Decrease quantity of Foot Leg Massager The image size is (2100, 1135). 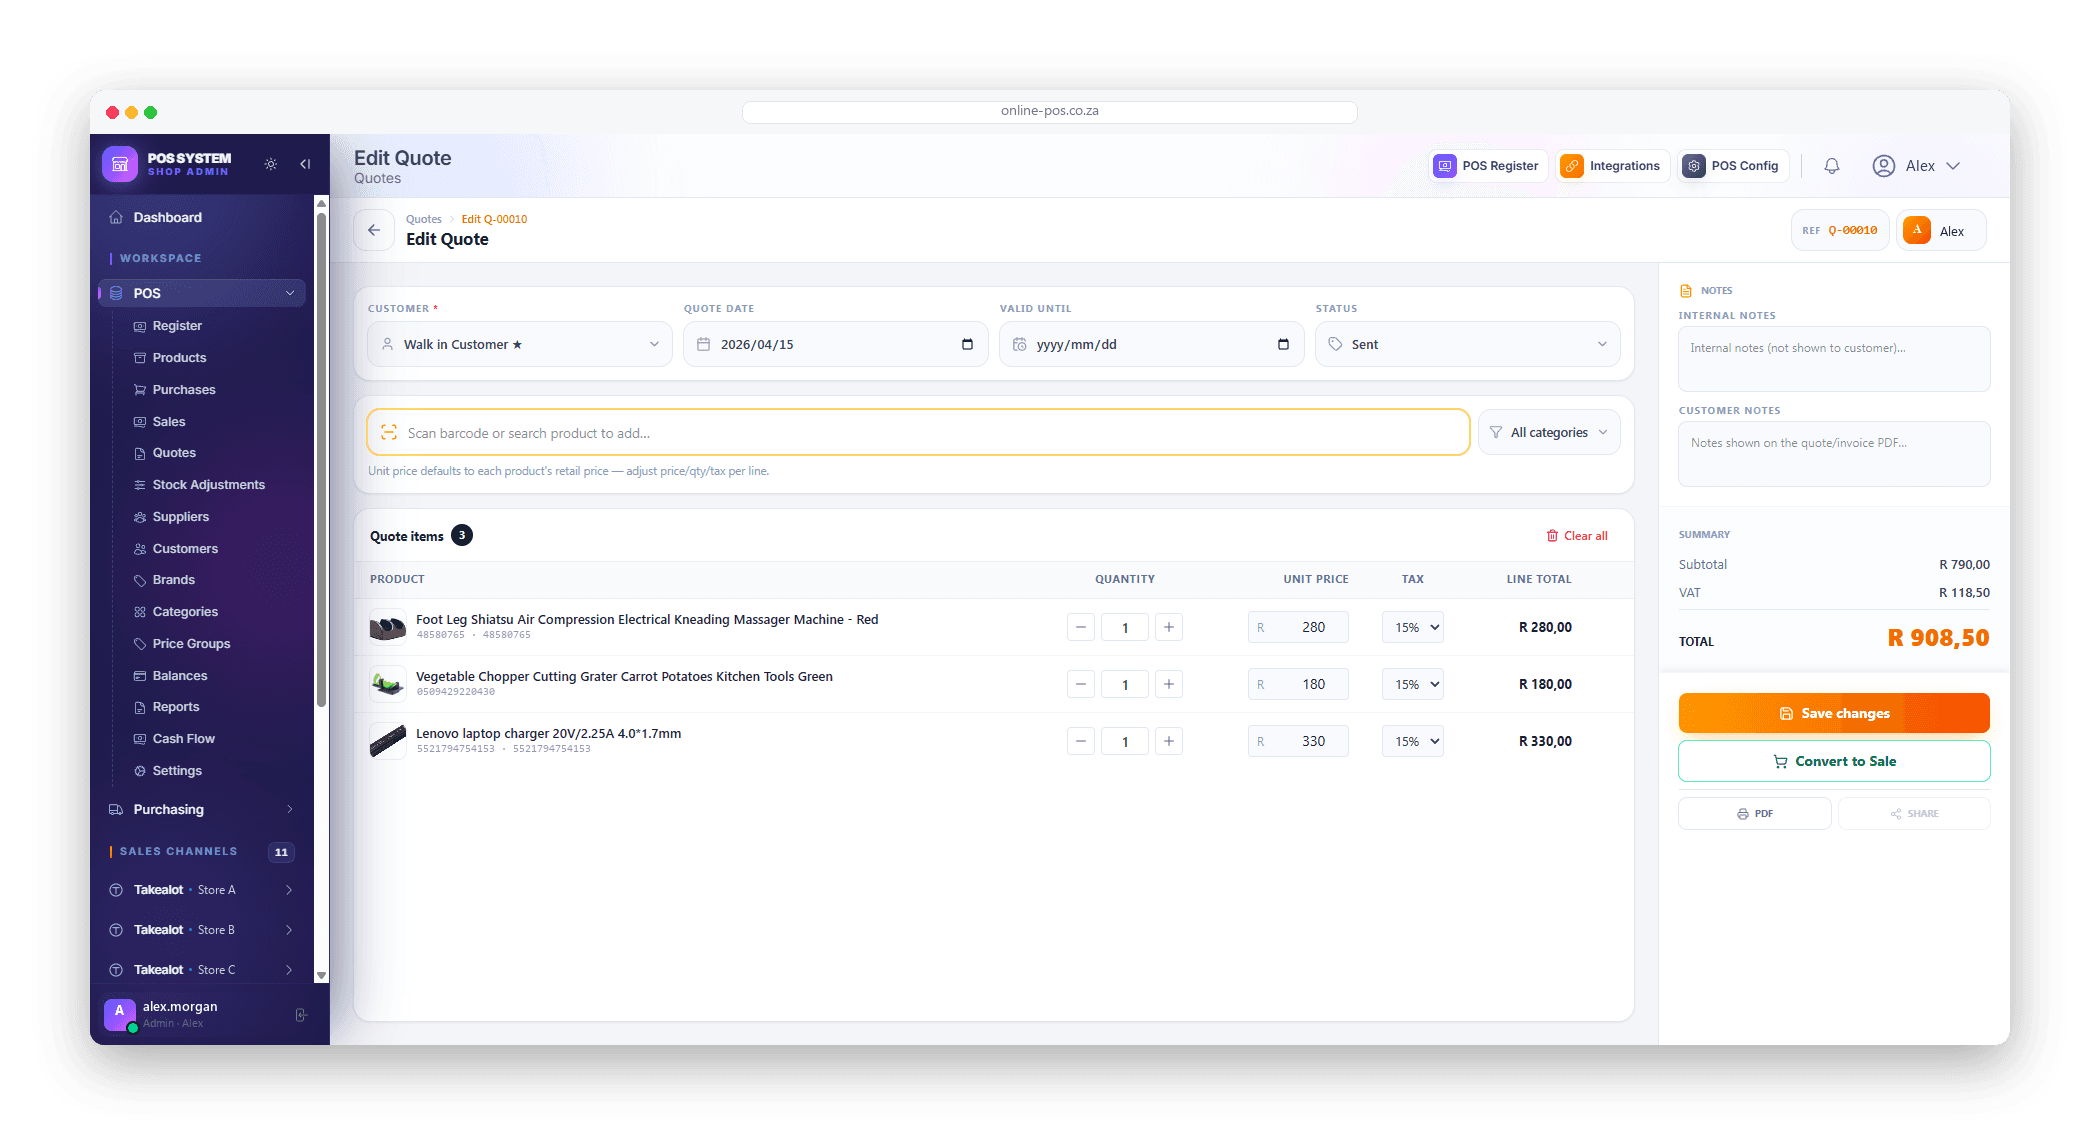pyautogui.click(x=1081, y=627)
